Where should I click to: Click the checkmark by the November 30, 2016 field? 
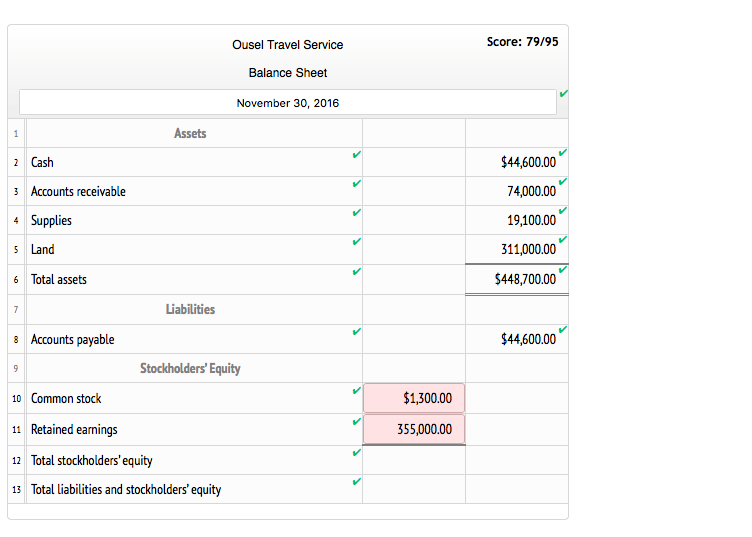pos(564,94)
